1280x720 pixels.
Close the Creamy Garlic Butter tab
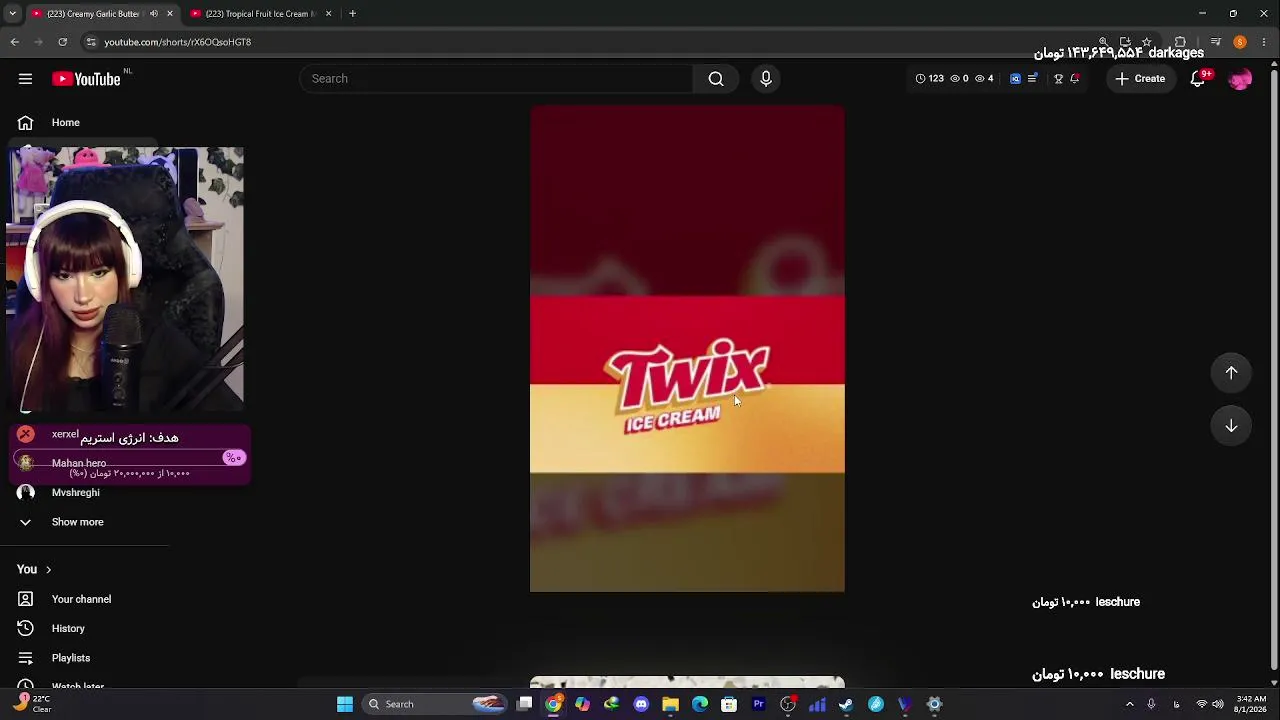[170, 14]
